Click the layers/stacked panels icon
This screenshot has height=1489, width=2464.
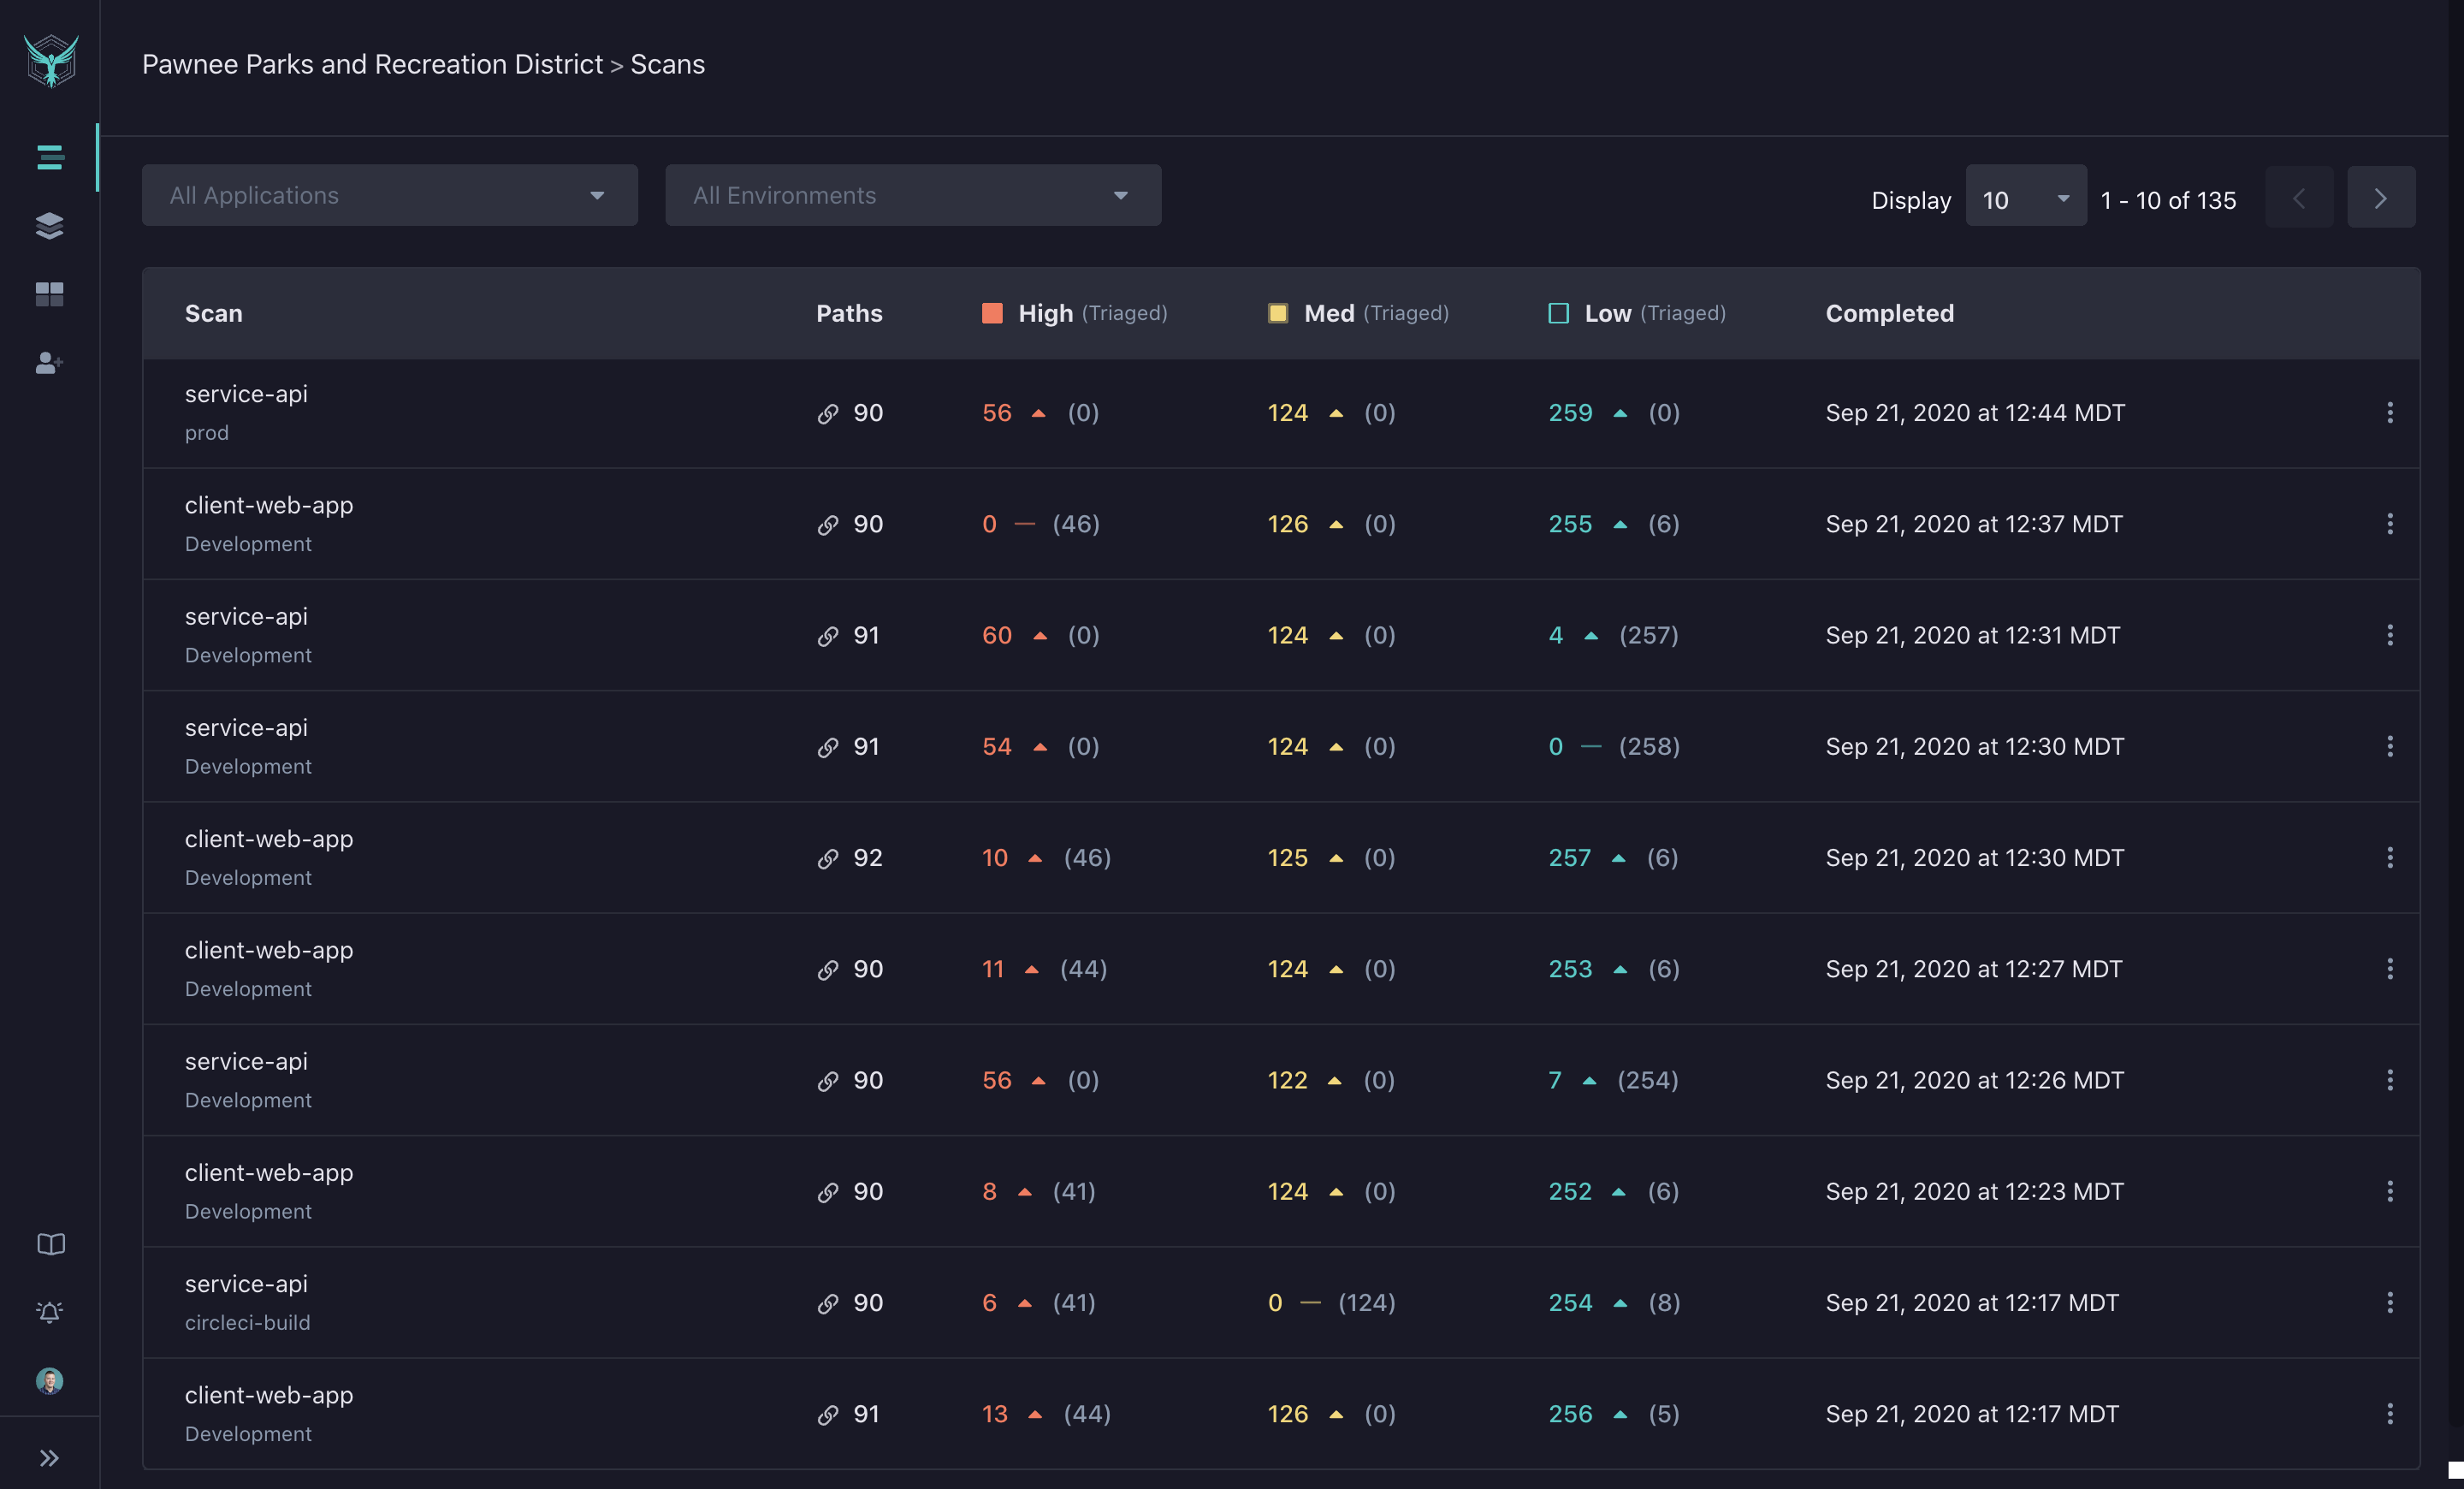click(48, 223)
